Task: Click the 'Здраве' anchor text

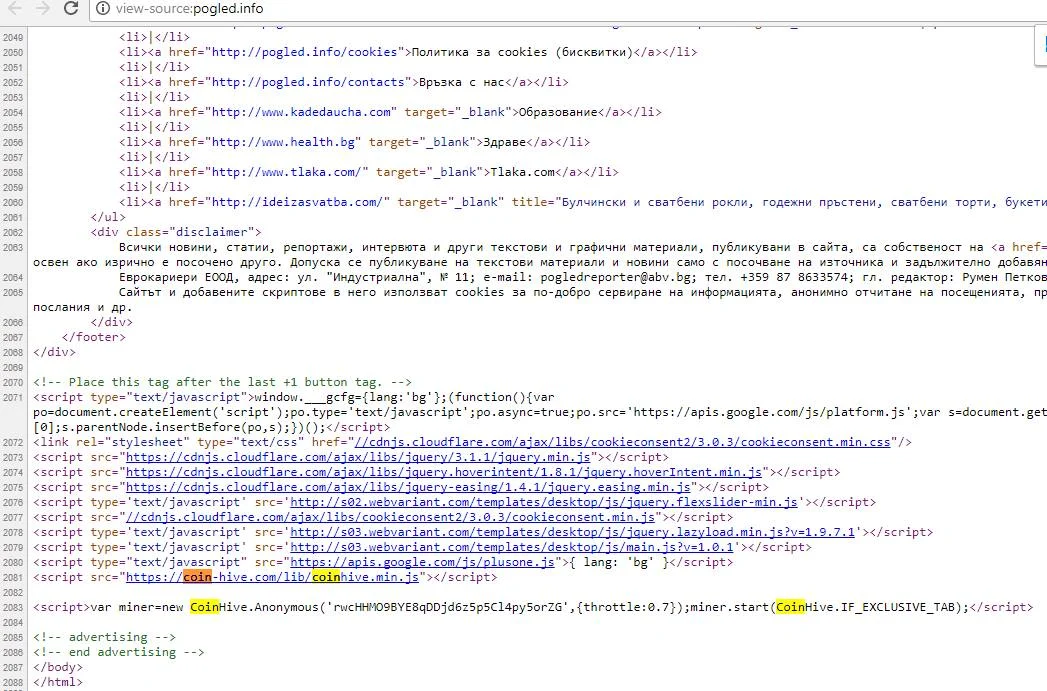Action: (x=505, y=142)
